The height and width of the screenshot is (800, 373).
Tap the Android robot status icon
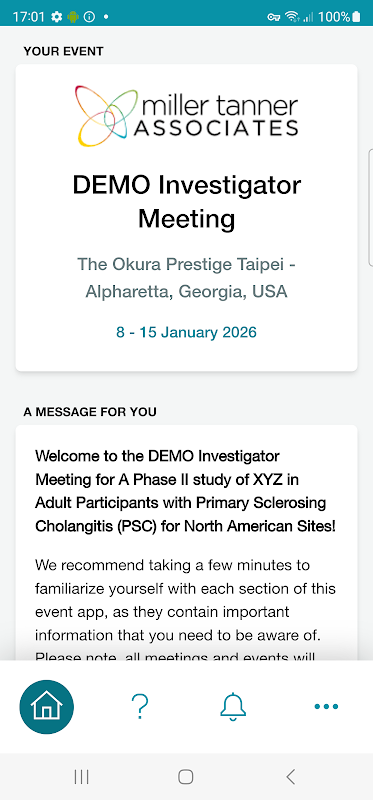tap(73, 17)
